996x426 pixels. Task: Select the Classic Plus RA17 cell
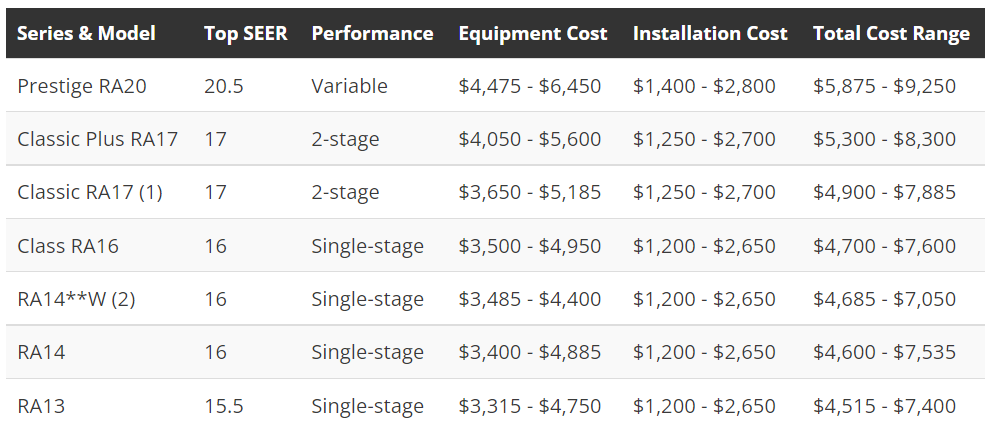pyautogui.click(x=97, y=139)
